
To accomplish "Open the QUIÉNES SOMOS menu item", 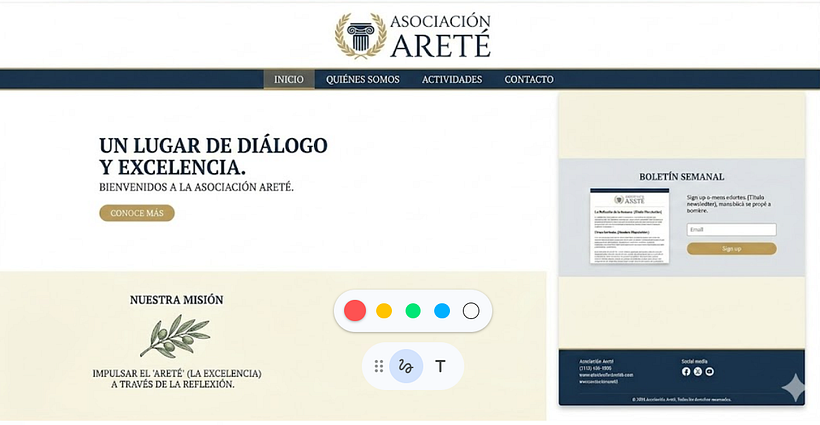I will click(x=363, y=79).
